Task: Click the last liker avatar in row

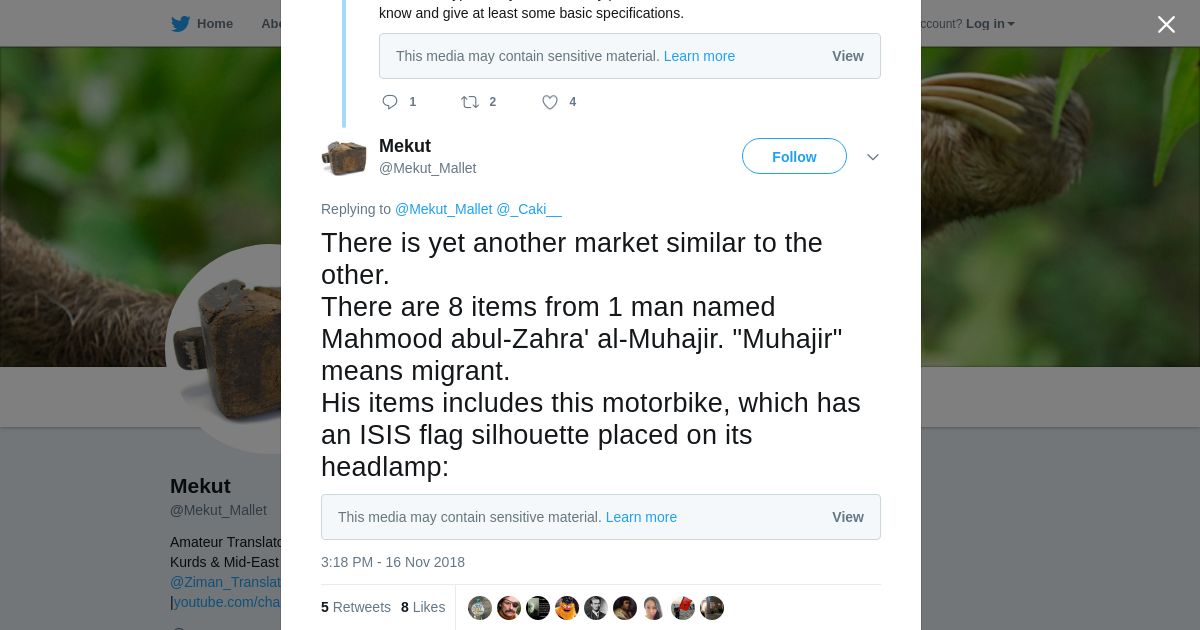Action: 712,608
